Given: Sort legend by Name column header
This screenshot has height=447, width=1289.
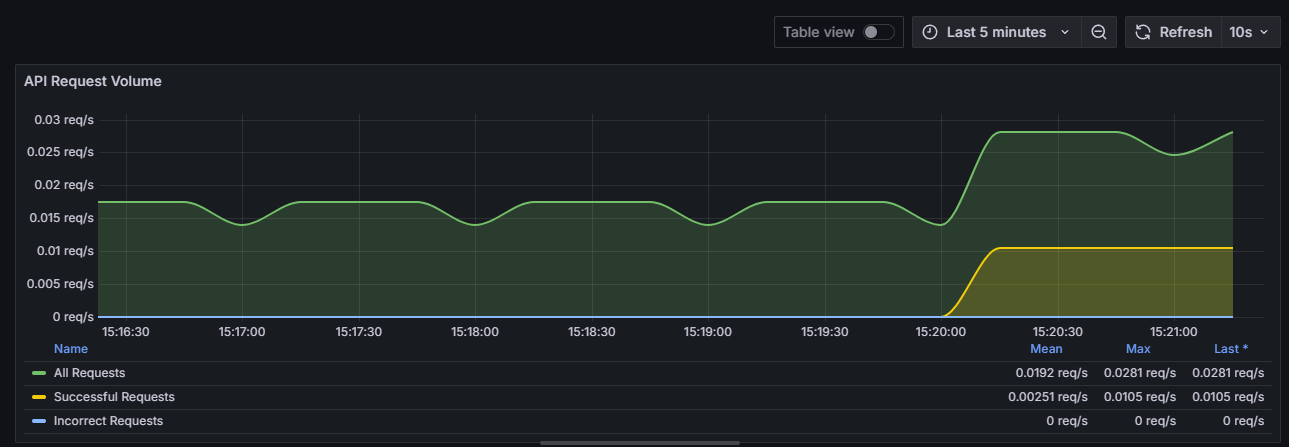Looking at the screenshot, I should (x=70, y=349).
